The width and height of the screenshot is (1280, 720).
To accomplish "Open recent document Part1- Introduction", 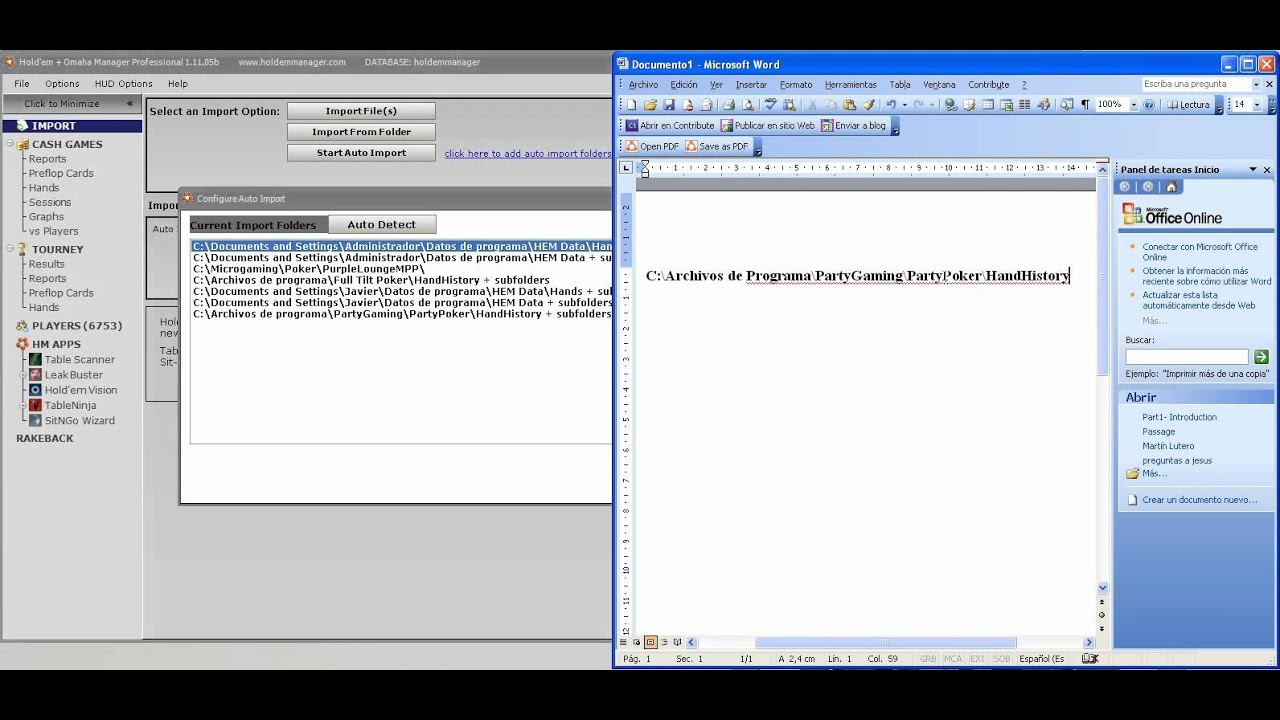I will (x=1179, y=417).
